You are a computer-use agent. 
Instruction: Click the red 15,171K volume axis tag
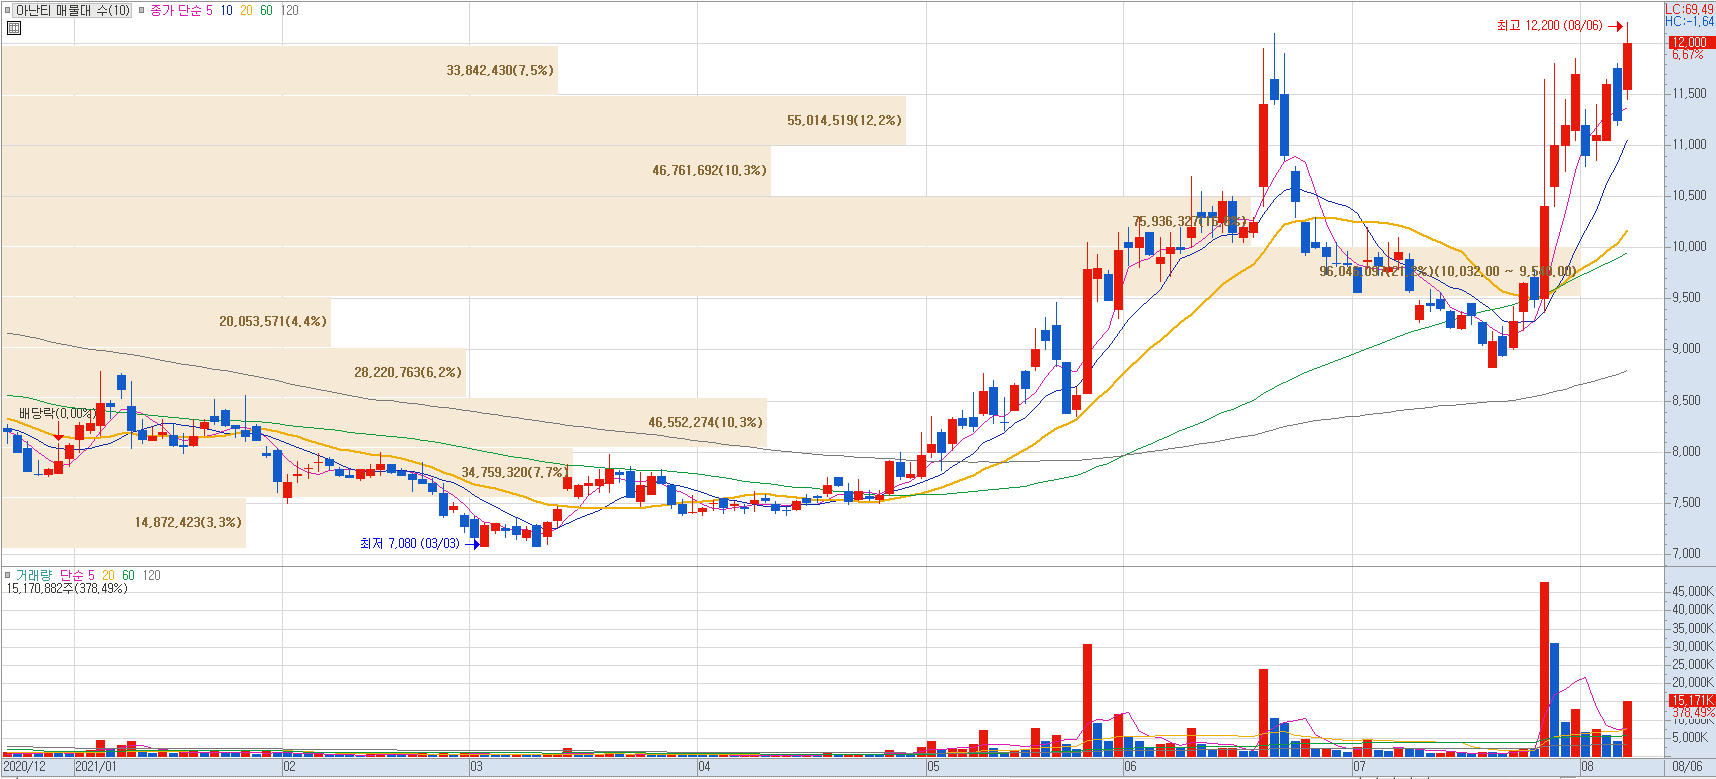(x=1691, y=701)
